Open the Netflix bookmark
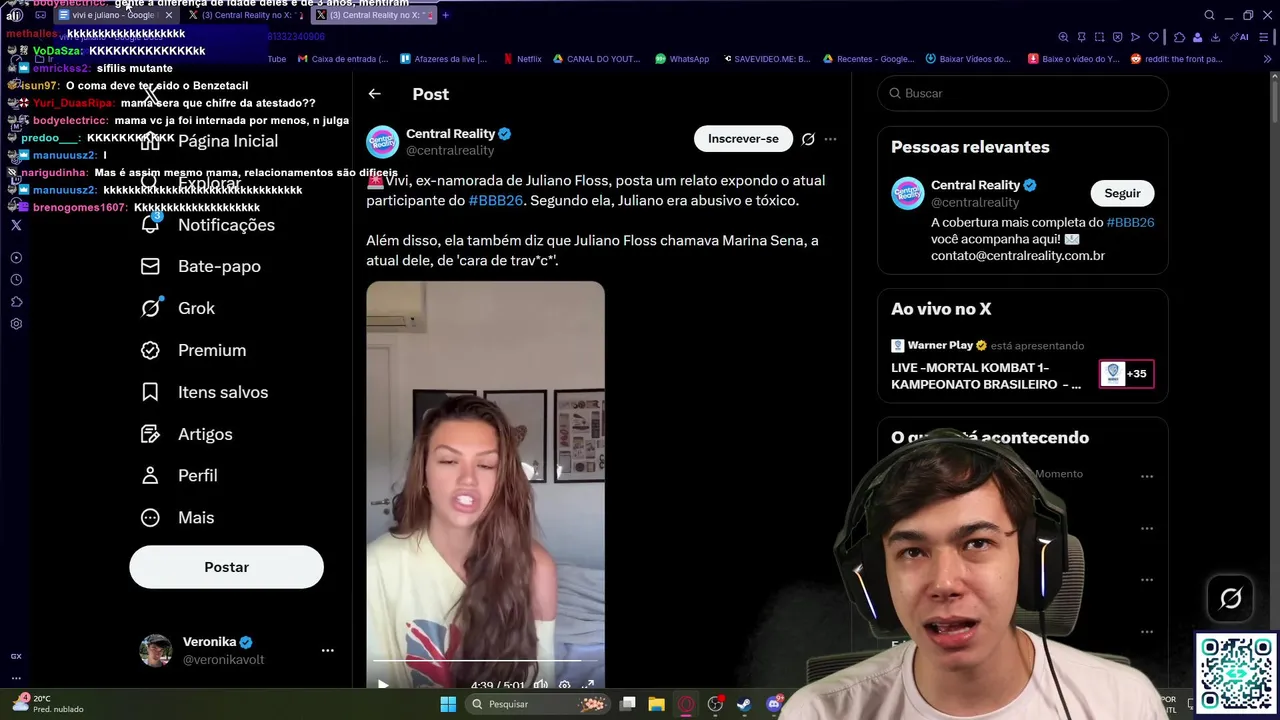 tap(522, 59)
